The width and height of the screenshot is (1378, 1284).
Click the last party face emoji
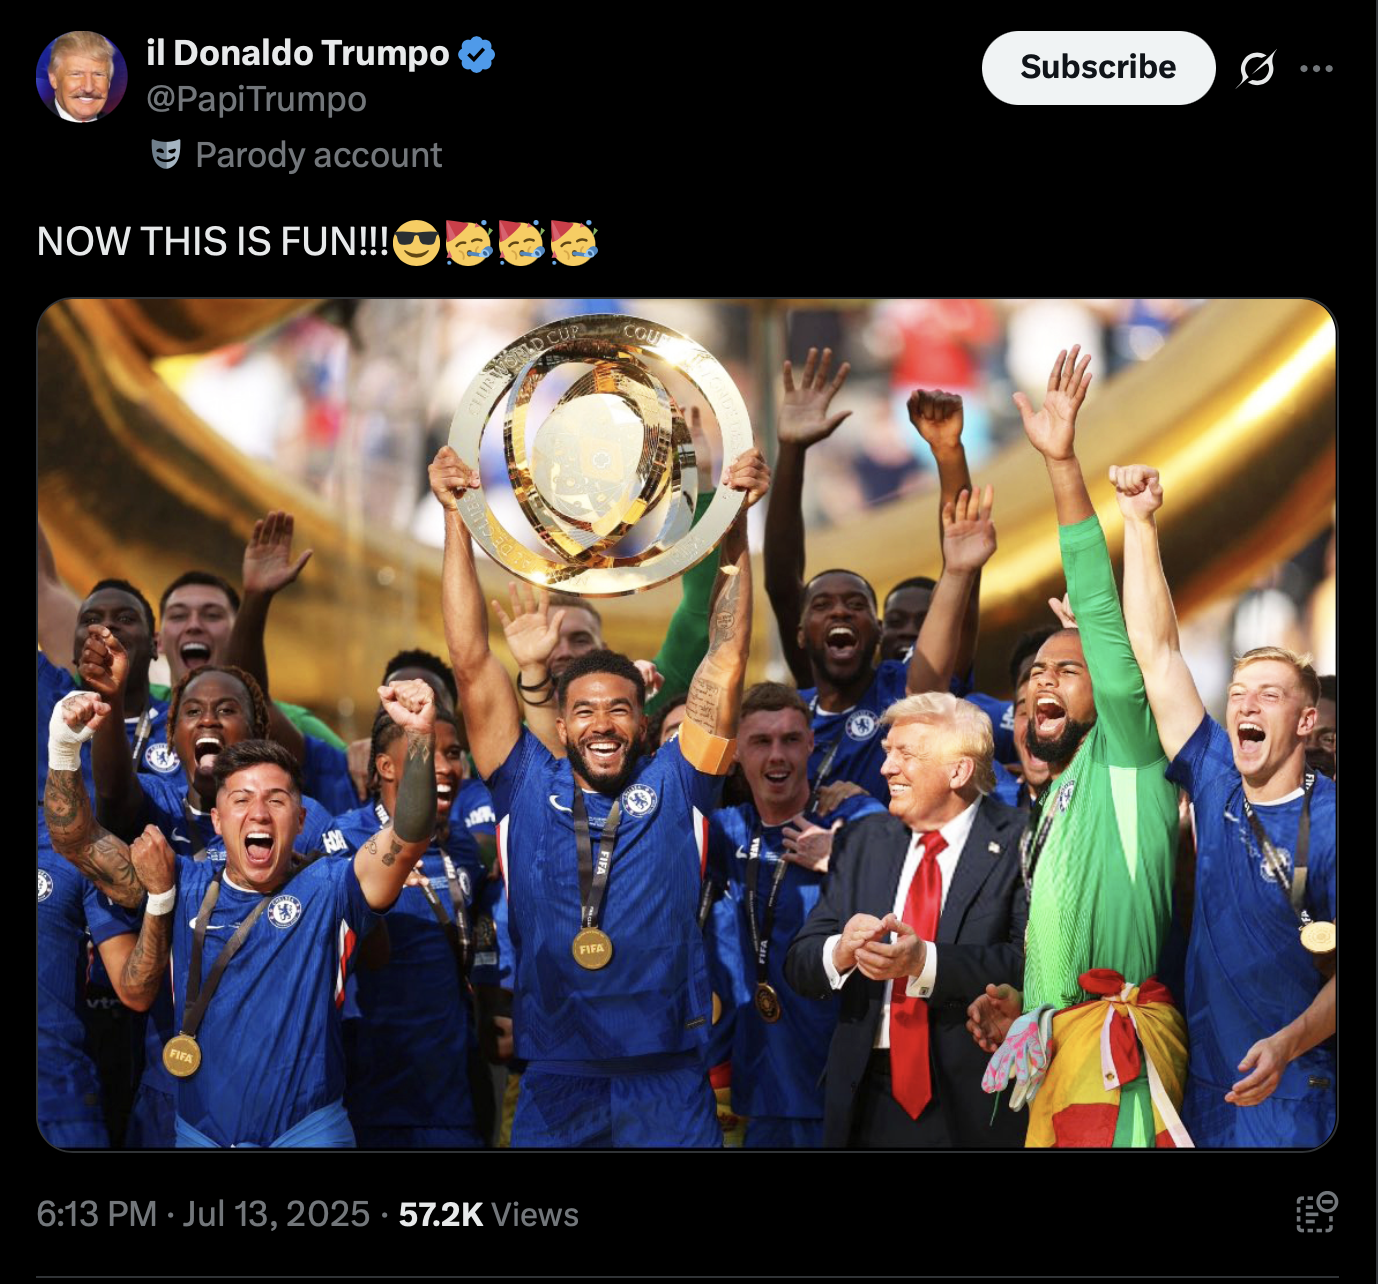[573, 242]
